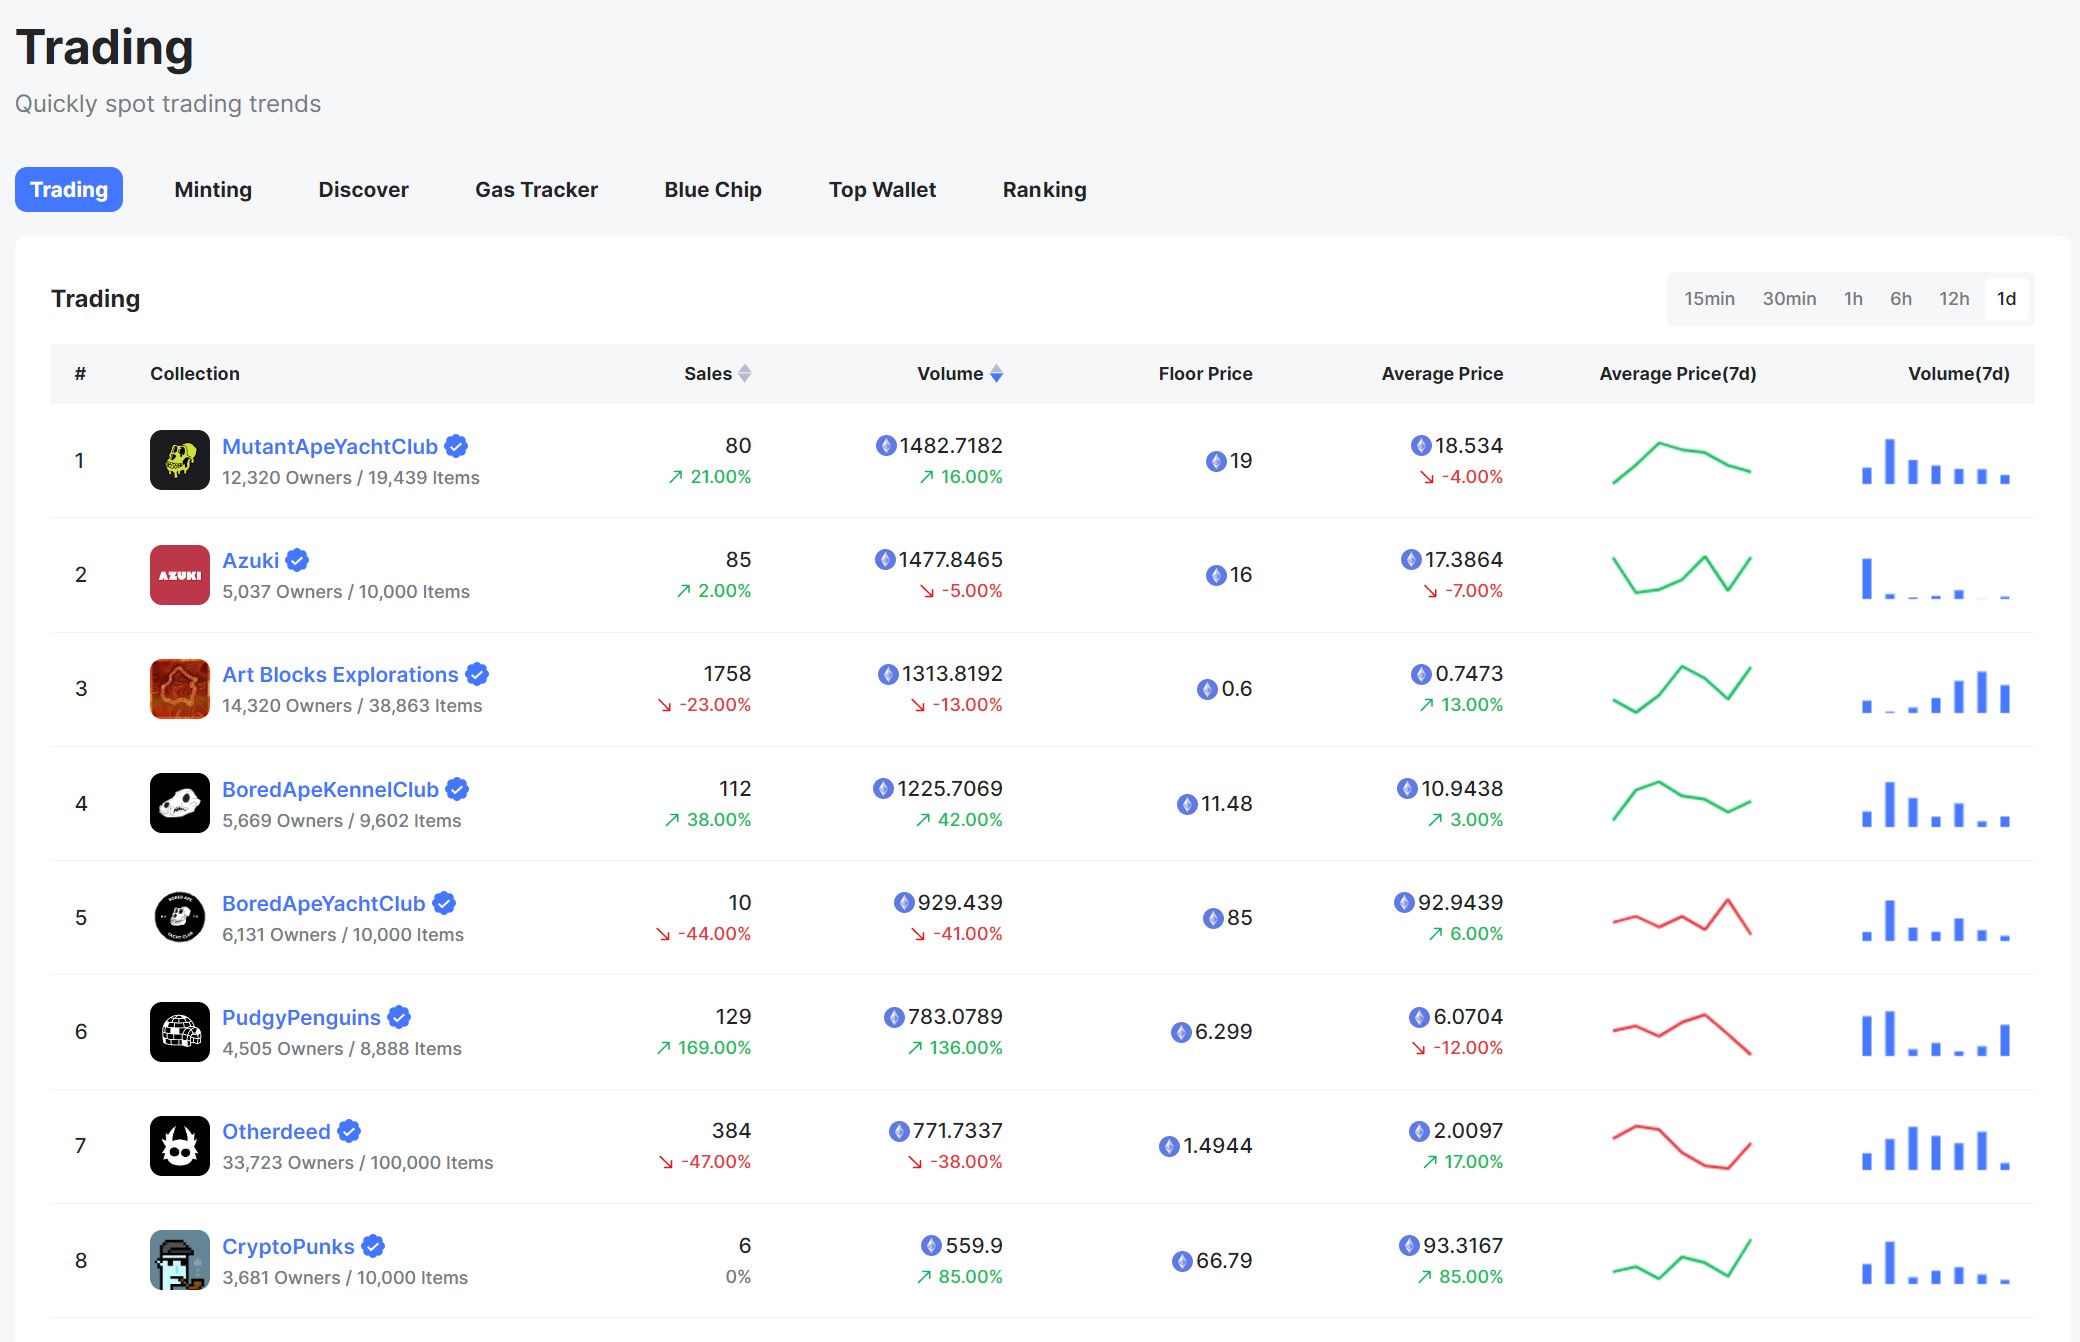Open the Ranking section
Image resolution: width=2080 pixels, height=1342 pixels.
click(1043, 190)
